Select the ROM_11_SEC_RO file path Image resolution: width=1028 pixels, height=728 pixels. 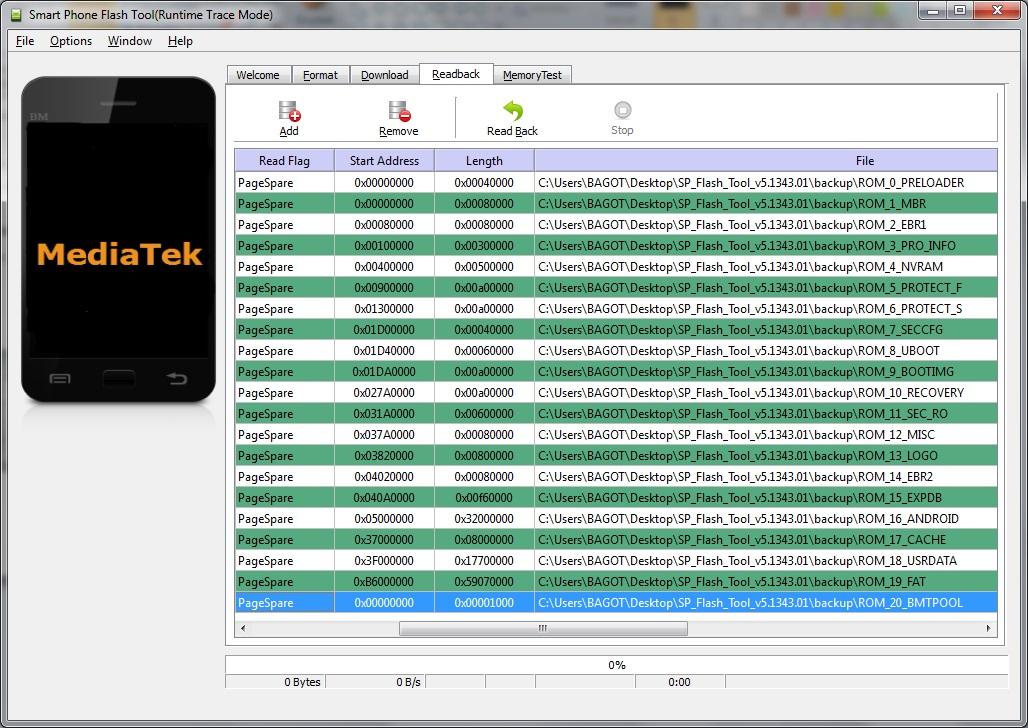tap(743, 413)
